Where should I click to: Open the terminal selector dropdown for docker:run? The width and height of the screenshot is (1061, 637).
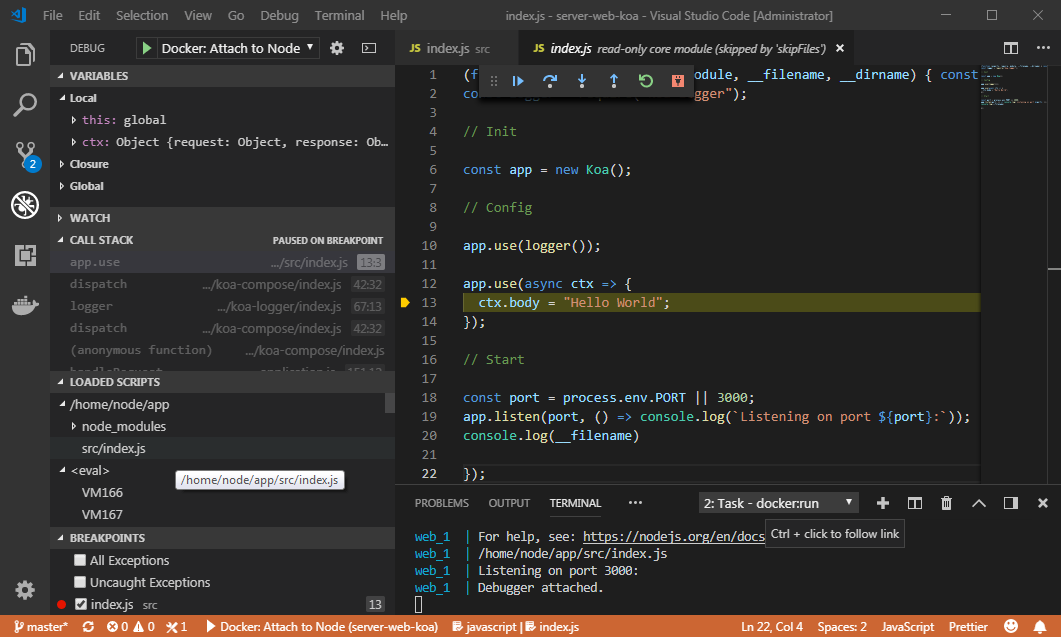tap(779, 503)
